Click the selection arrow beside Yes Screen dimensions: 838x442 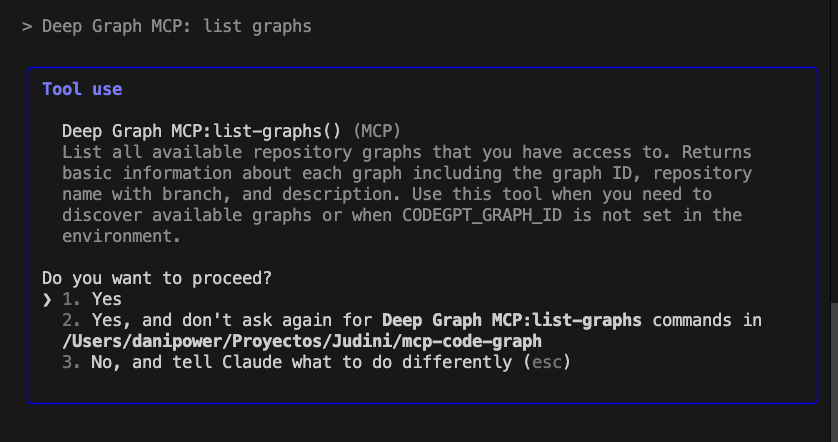coord(47,299)
